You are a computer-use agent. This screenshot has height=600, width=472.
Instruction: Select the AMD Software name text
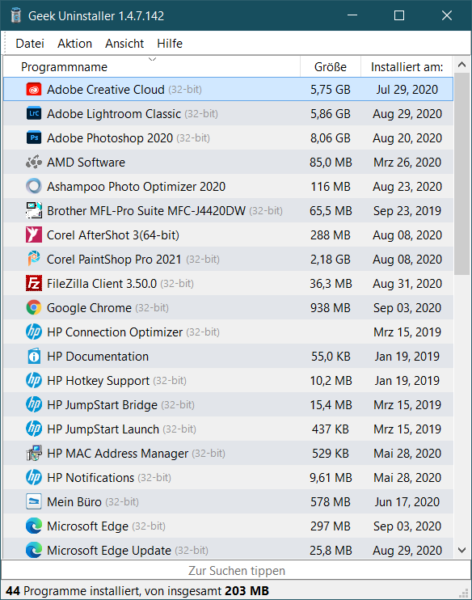[x=86, y=162]
